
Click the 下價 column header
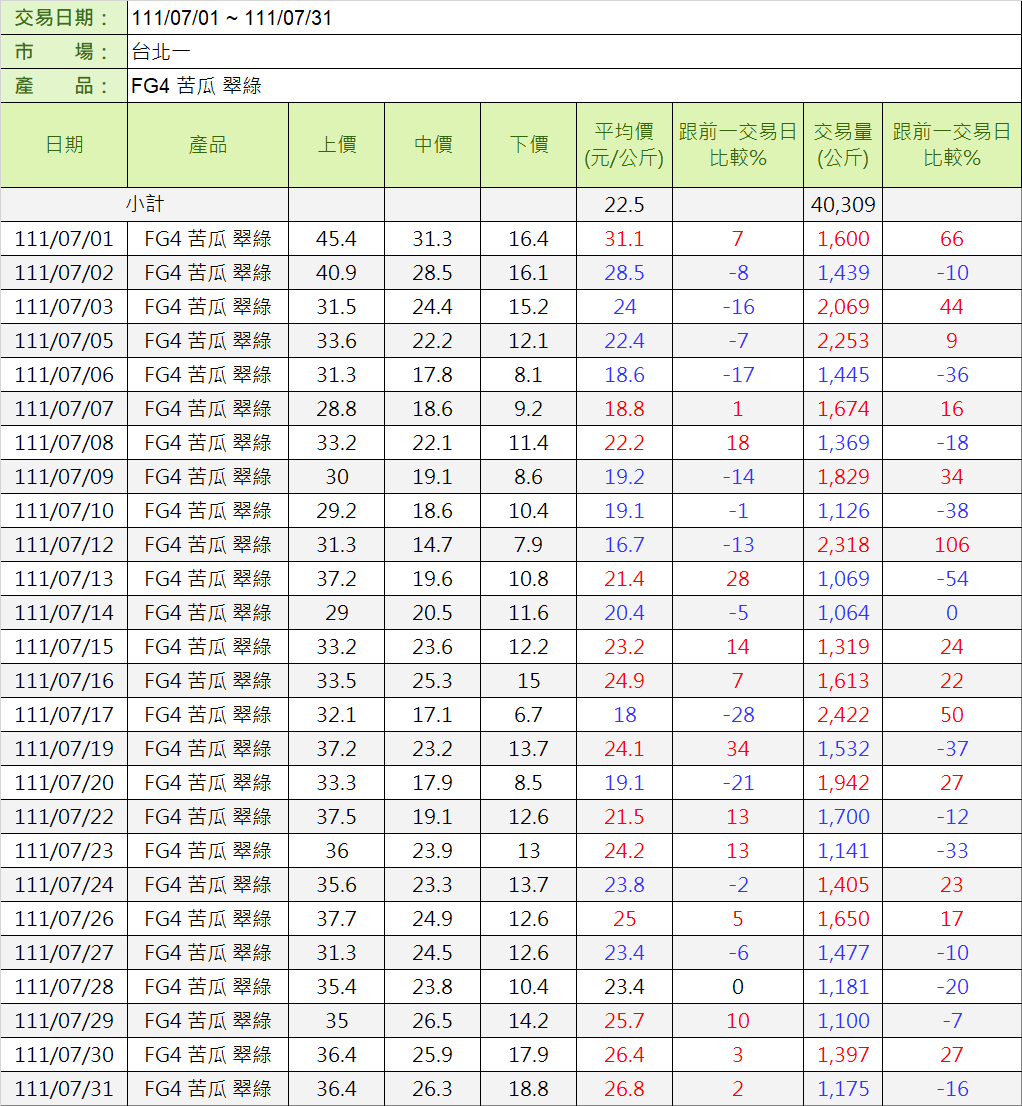coord(528,145)
